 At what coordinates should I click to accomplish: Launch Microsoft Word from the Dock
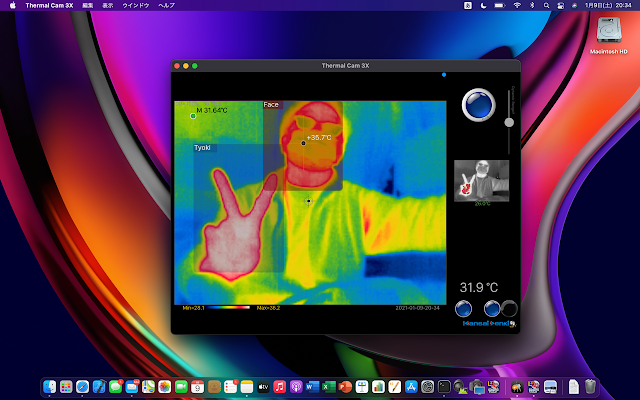click(x=313, y=386)
